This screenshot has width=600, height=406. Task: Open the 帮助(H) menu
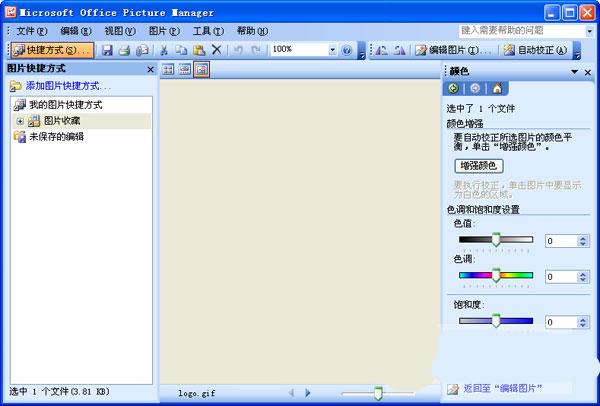point(253,31)
